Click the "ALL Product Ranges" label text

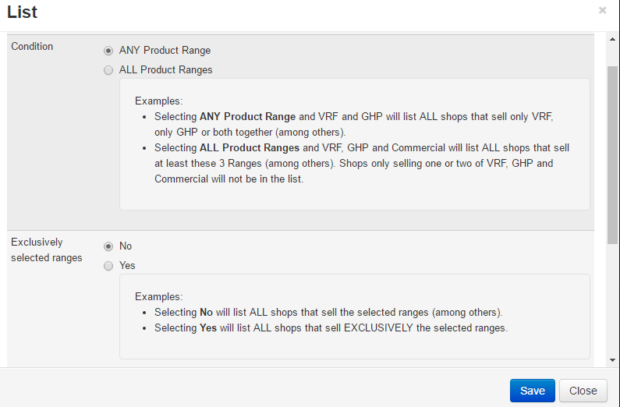(x=166, y=70)
